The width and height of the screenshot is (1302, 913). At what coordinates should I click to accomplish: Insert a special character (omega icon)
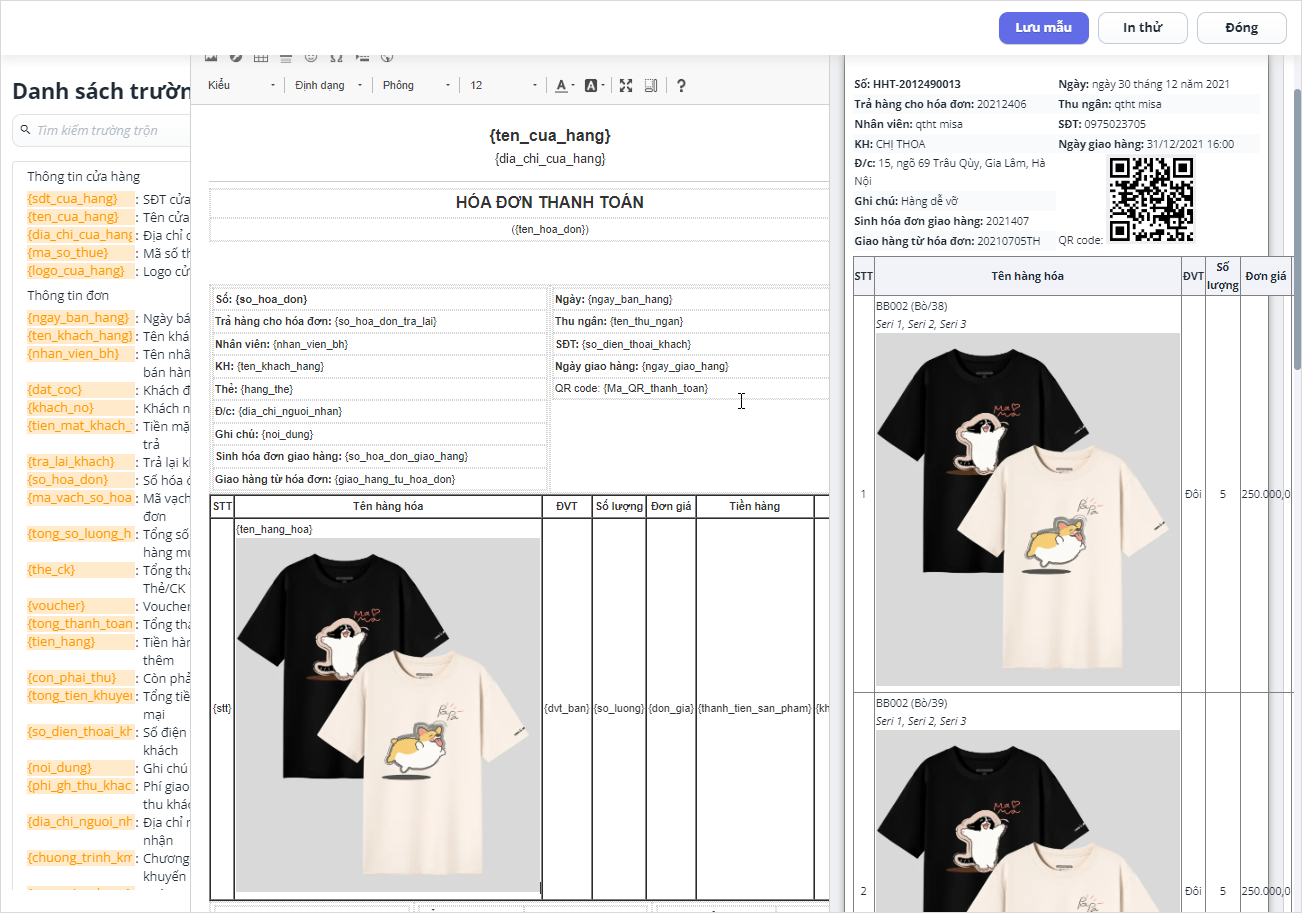[336, 57]
